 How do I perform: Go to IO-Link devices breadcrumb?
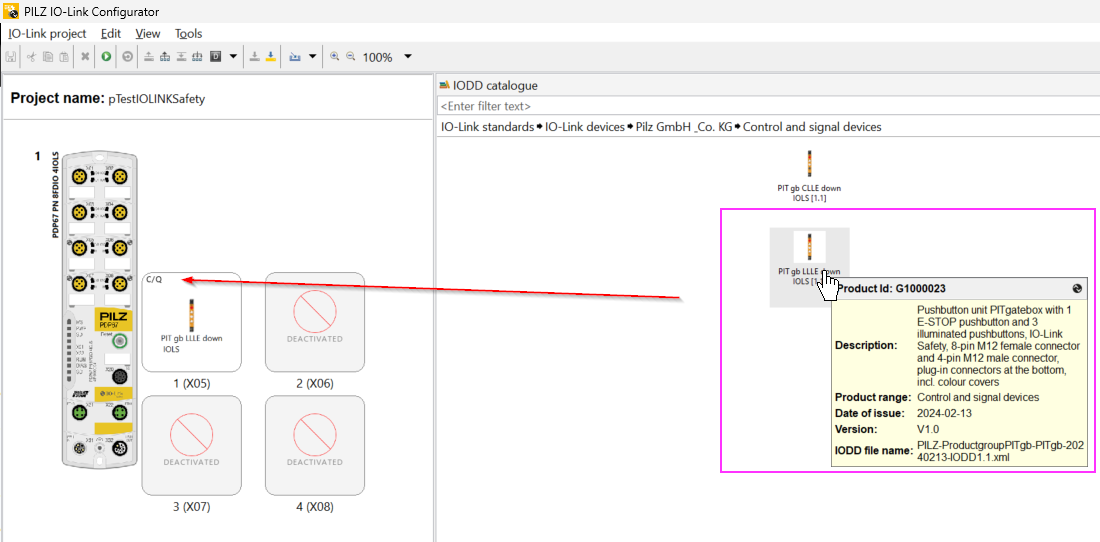pyautogui.click(x=584, y=127)
